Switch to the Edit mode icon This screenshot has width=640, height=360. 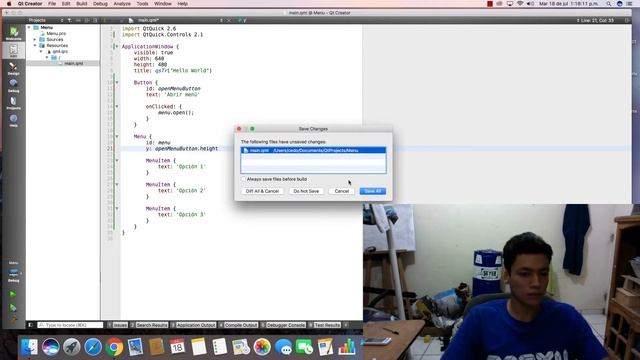(x=13, y=51)
